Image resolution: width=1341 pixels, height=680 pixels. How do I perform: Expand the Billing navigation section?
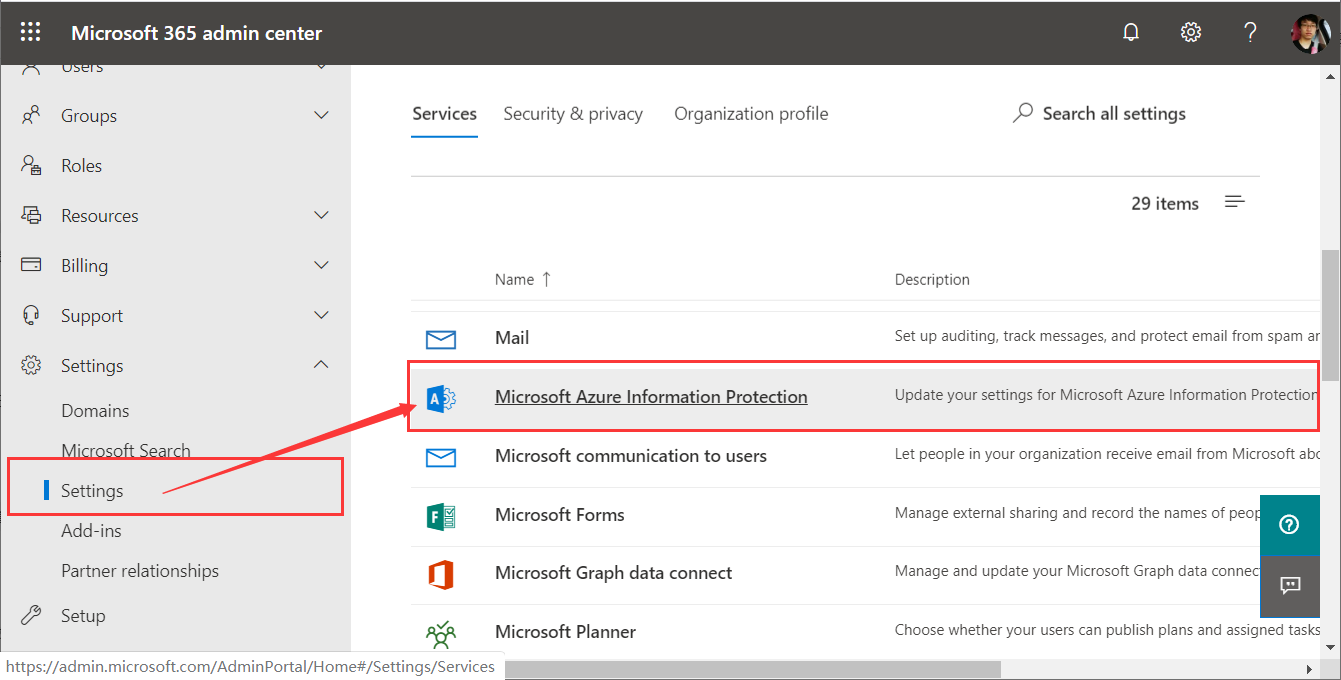click(321, 266)
